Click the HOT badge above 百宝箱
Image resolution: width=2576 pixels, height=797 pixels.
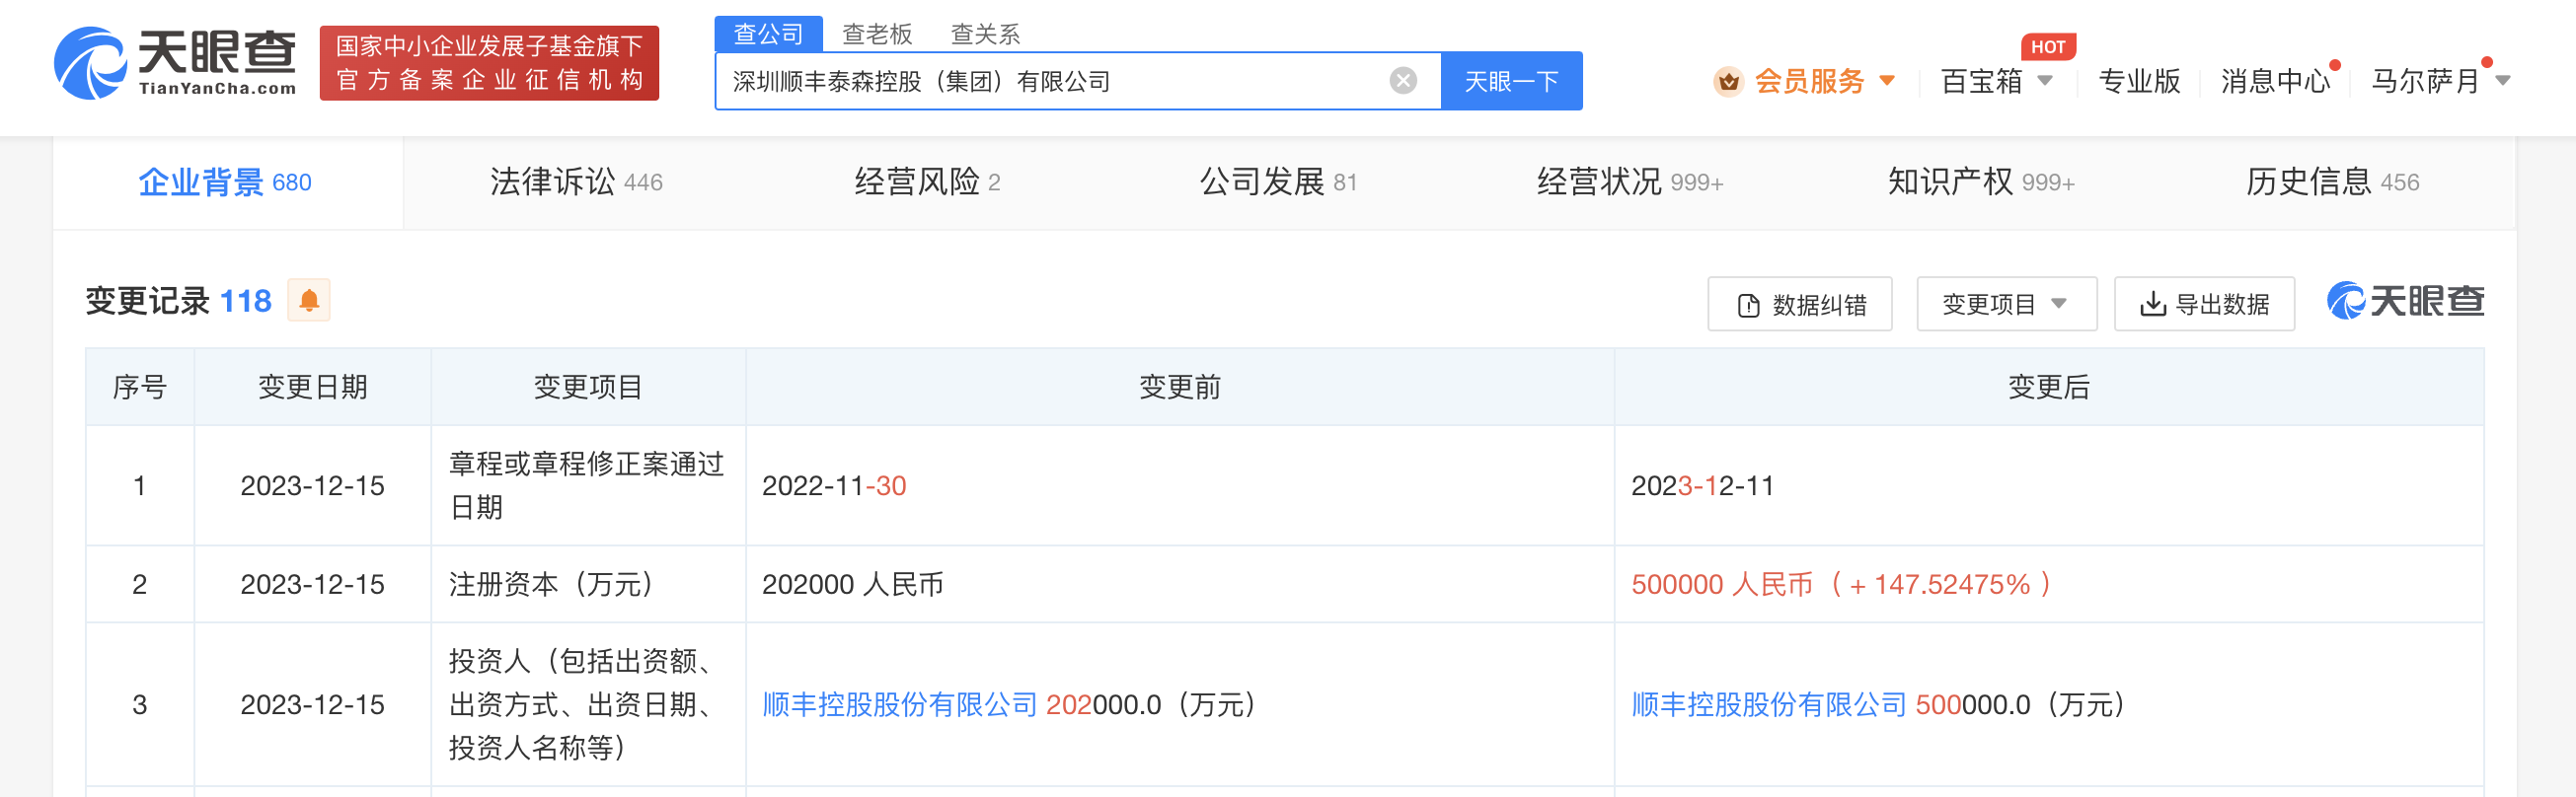point(2047,46)
